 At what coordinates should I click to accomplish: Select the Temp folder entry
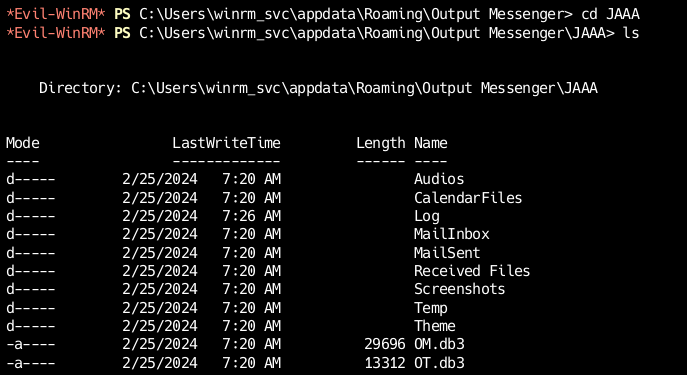tap(431, 308)
